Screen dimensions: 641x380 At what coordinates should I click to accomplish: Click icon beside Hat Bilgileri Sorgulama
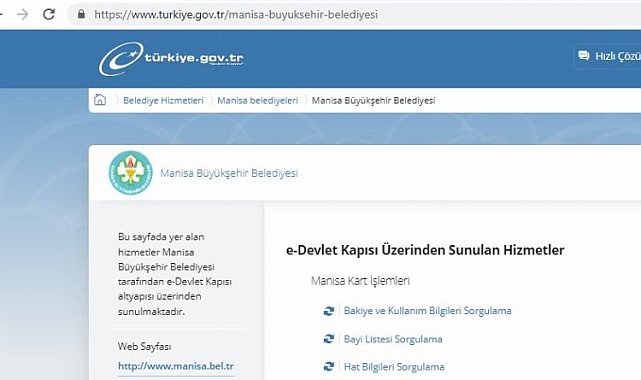329,367
